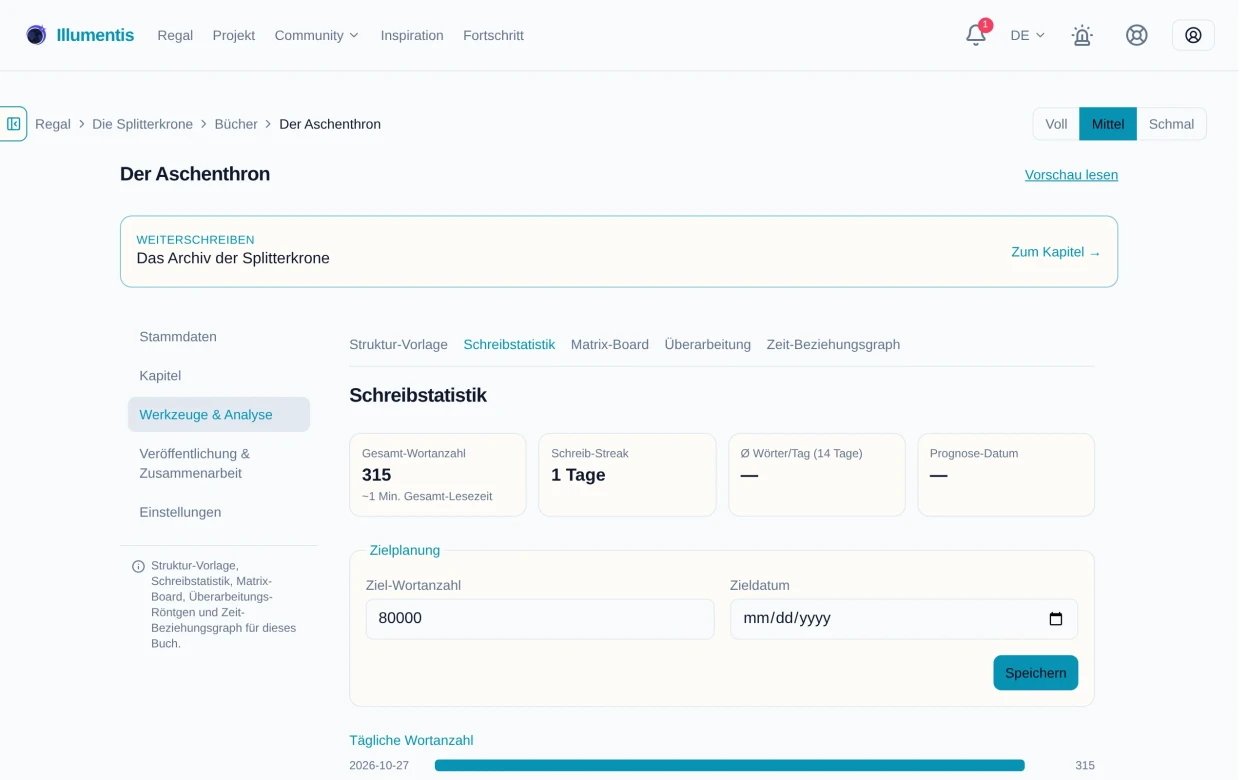Follow the Vorschau lesen link

1071,175
